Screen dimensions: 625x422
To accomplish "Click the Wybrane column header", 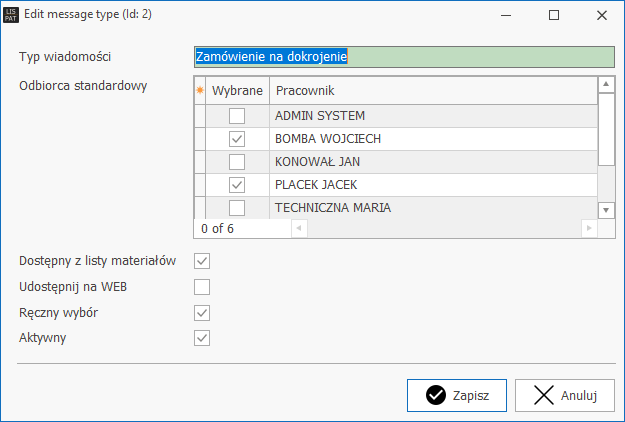I will [237, 90].
